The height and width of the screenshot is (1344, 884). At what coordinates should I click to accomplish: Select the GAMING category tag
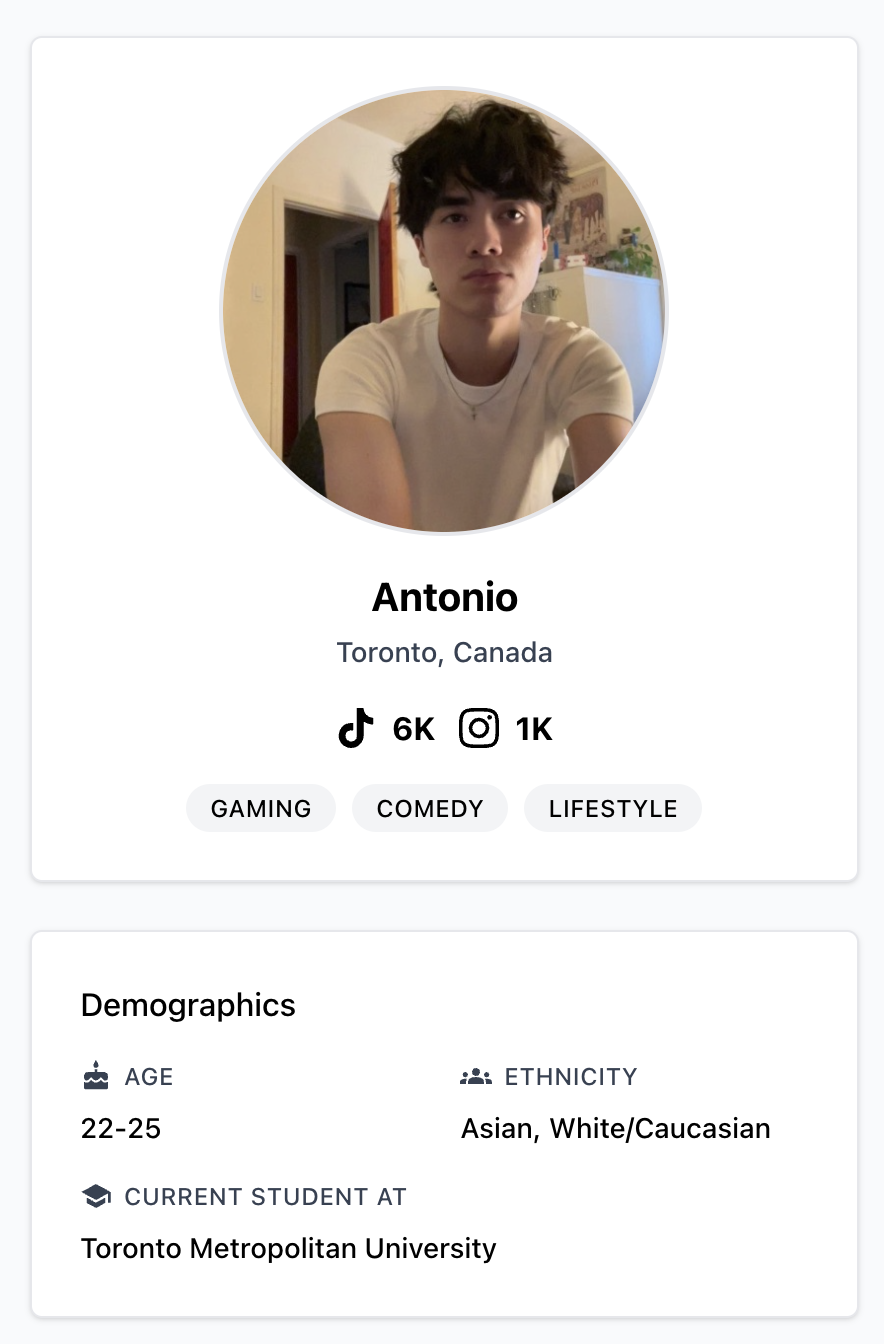point(261,808)
